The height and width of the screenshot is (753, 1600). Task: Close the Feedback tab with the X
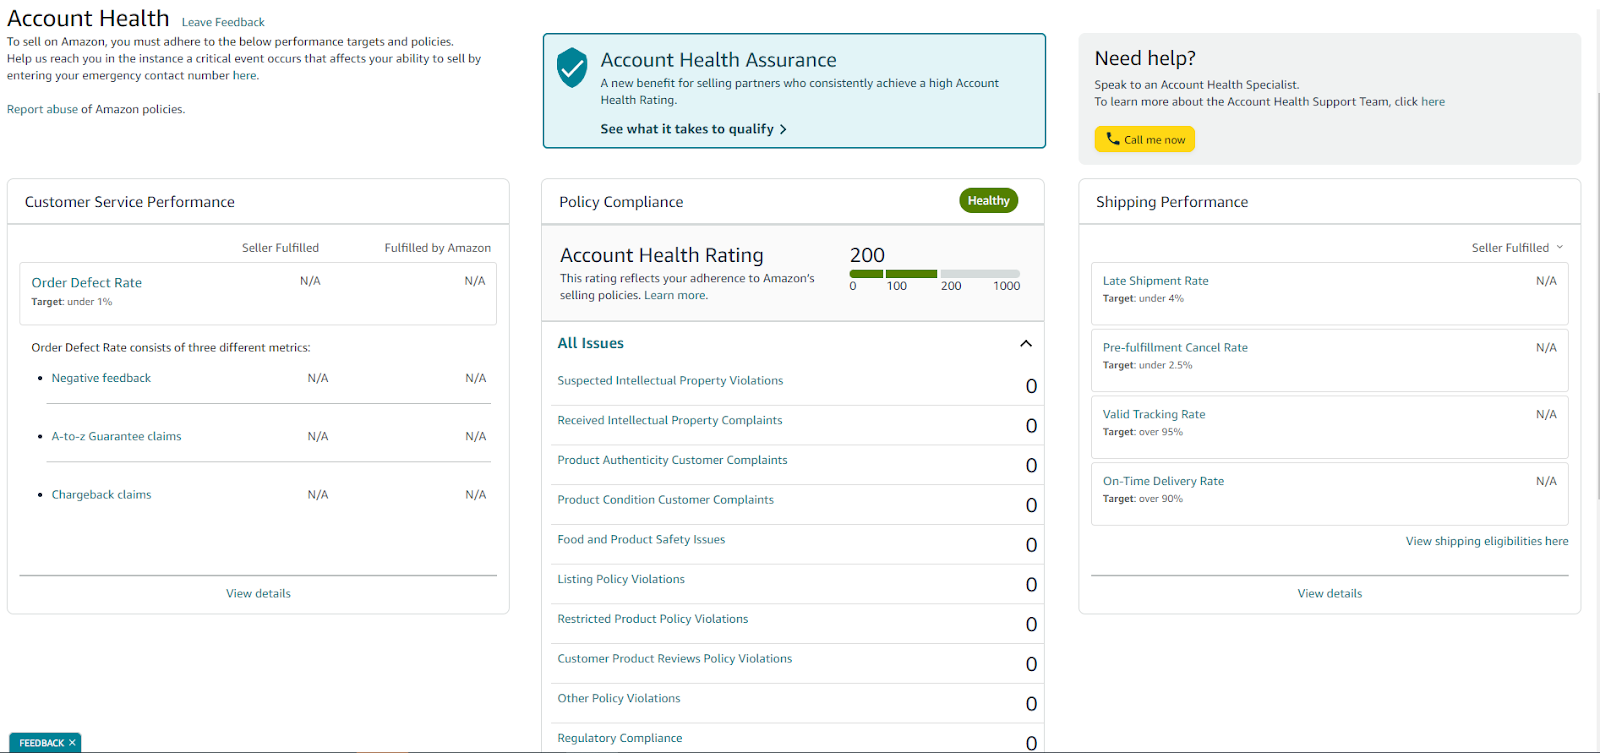point(72,743)
